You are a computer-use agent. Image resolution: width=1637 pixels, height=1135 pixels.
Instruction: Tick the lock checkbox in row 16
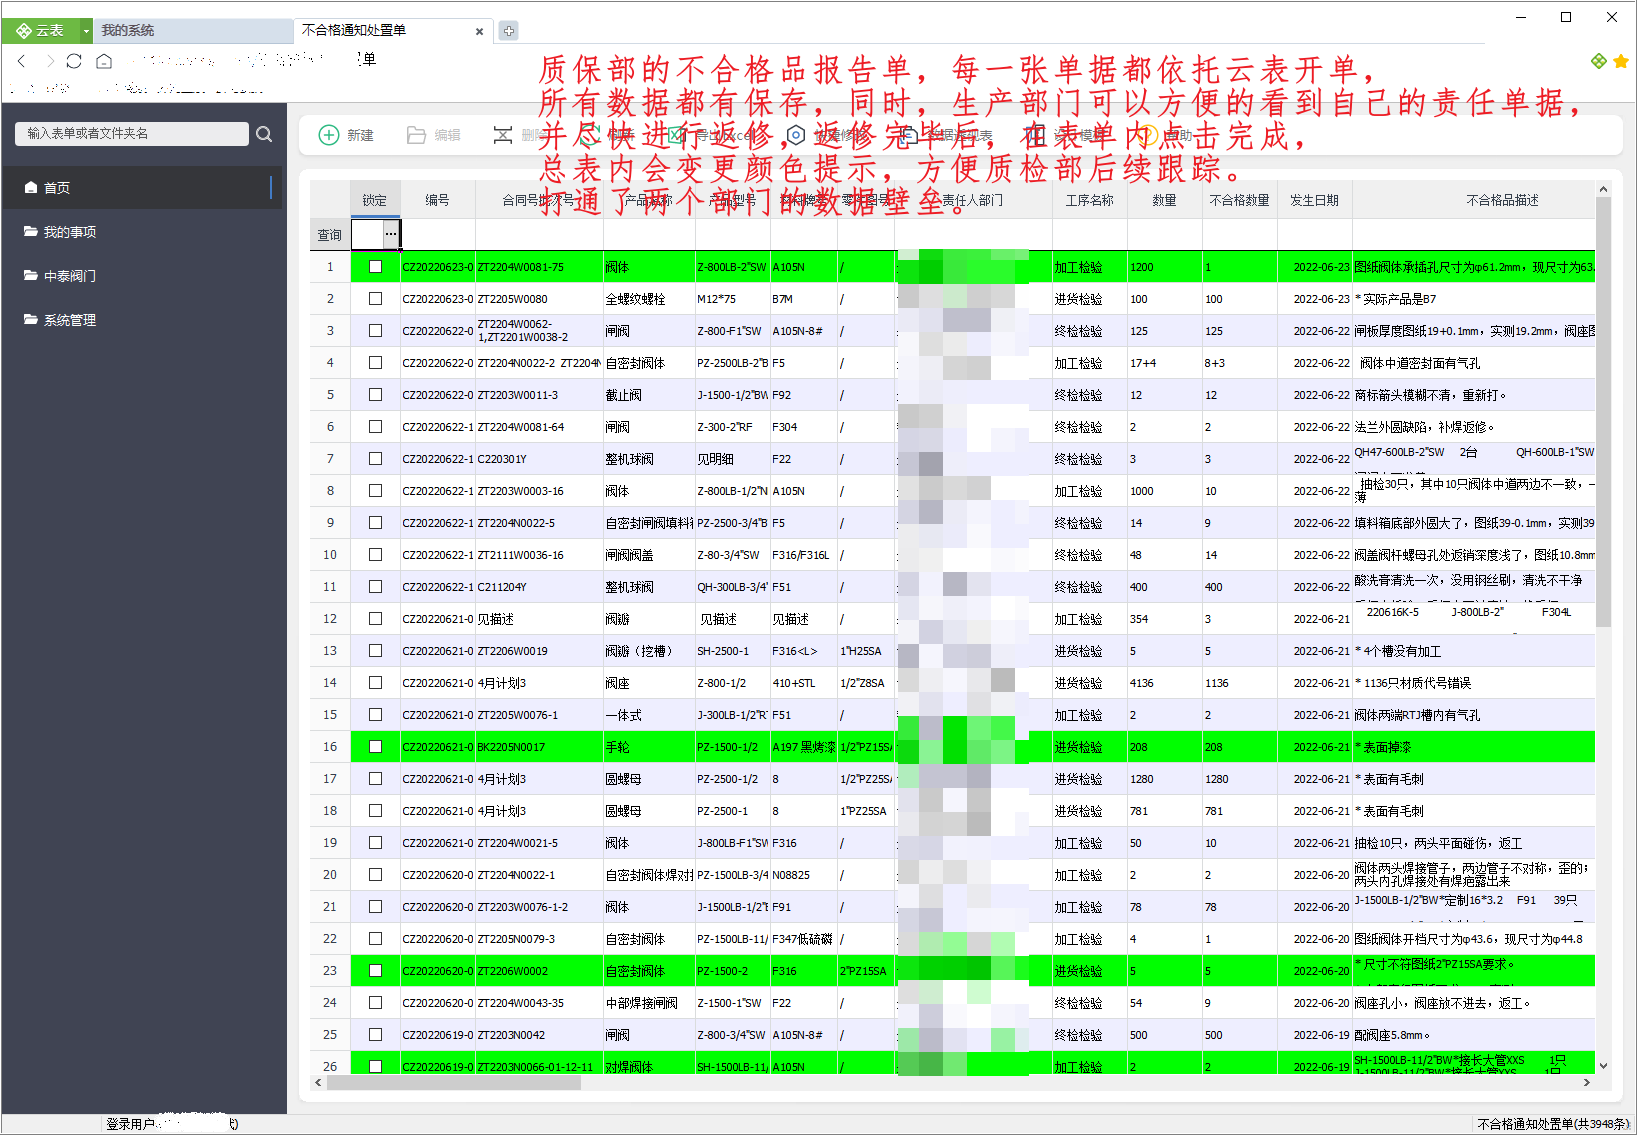pyautogui.click(x=375, y=747)
